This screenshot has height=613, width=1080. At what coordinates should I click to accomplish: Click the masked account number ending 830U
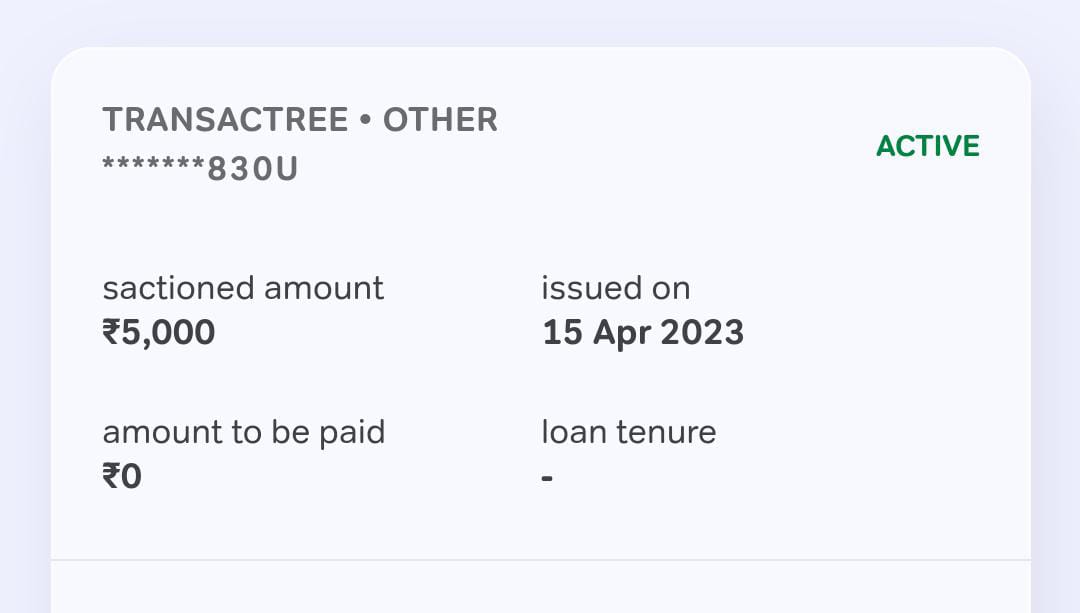click(200, 169)
